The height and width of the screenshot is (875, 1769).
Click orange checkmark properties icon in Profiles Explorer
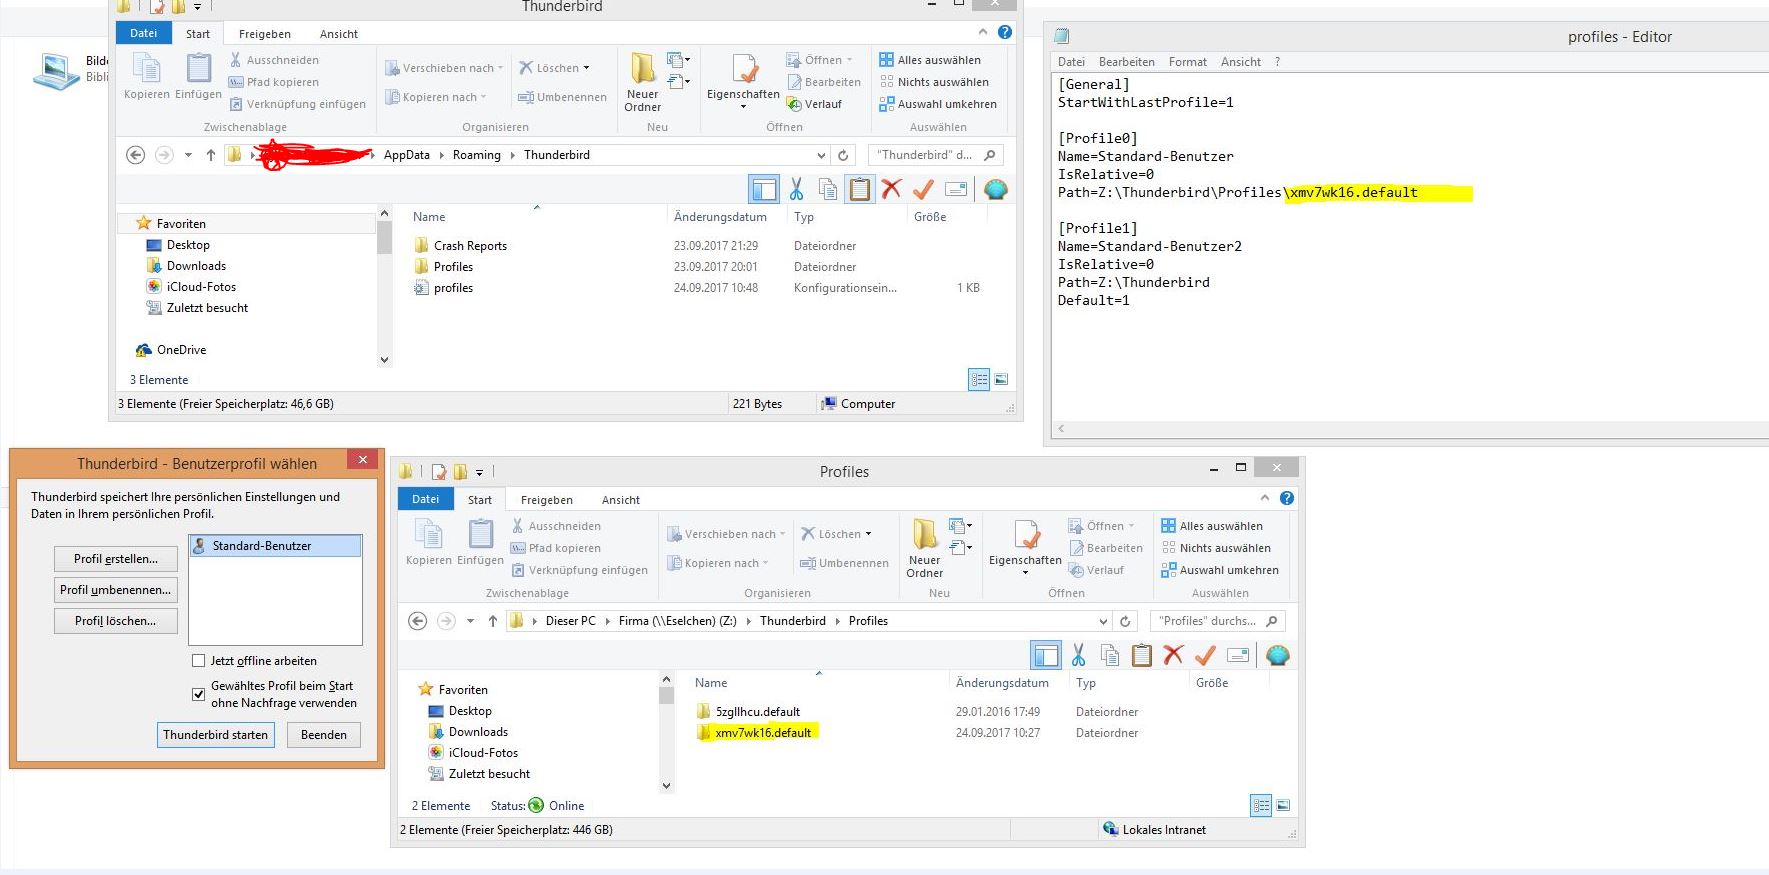[1205, 655]
